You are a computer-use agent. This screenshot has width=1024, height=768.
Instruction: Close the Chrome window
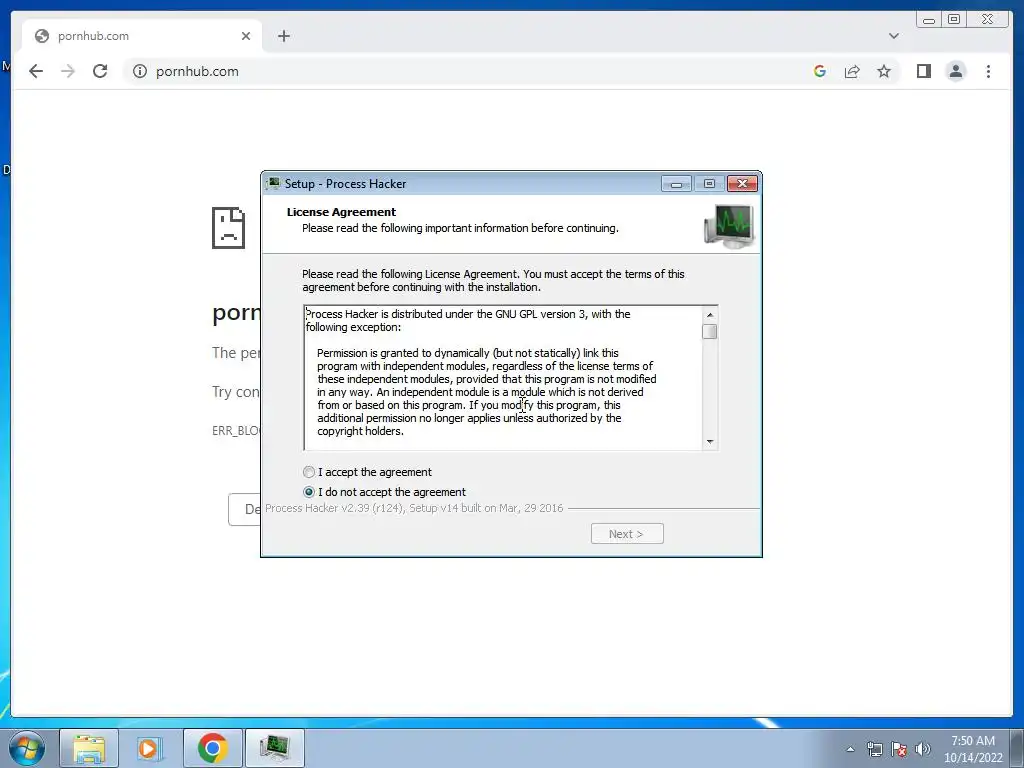[987, 20]
